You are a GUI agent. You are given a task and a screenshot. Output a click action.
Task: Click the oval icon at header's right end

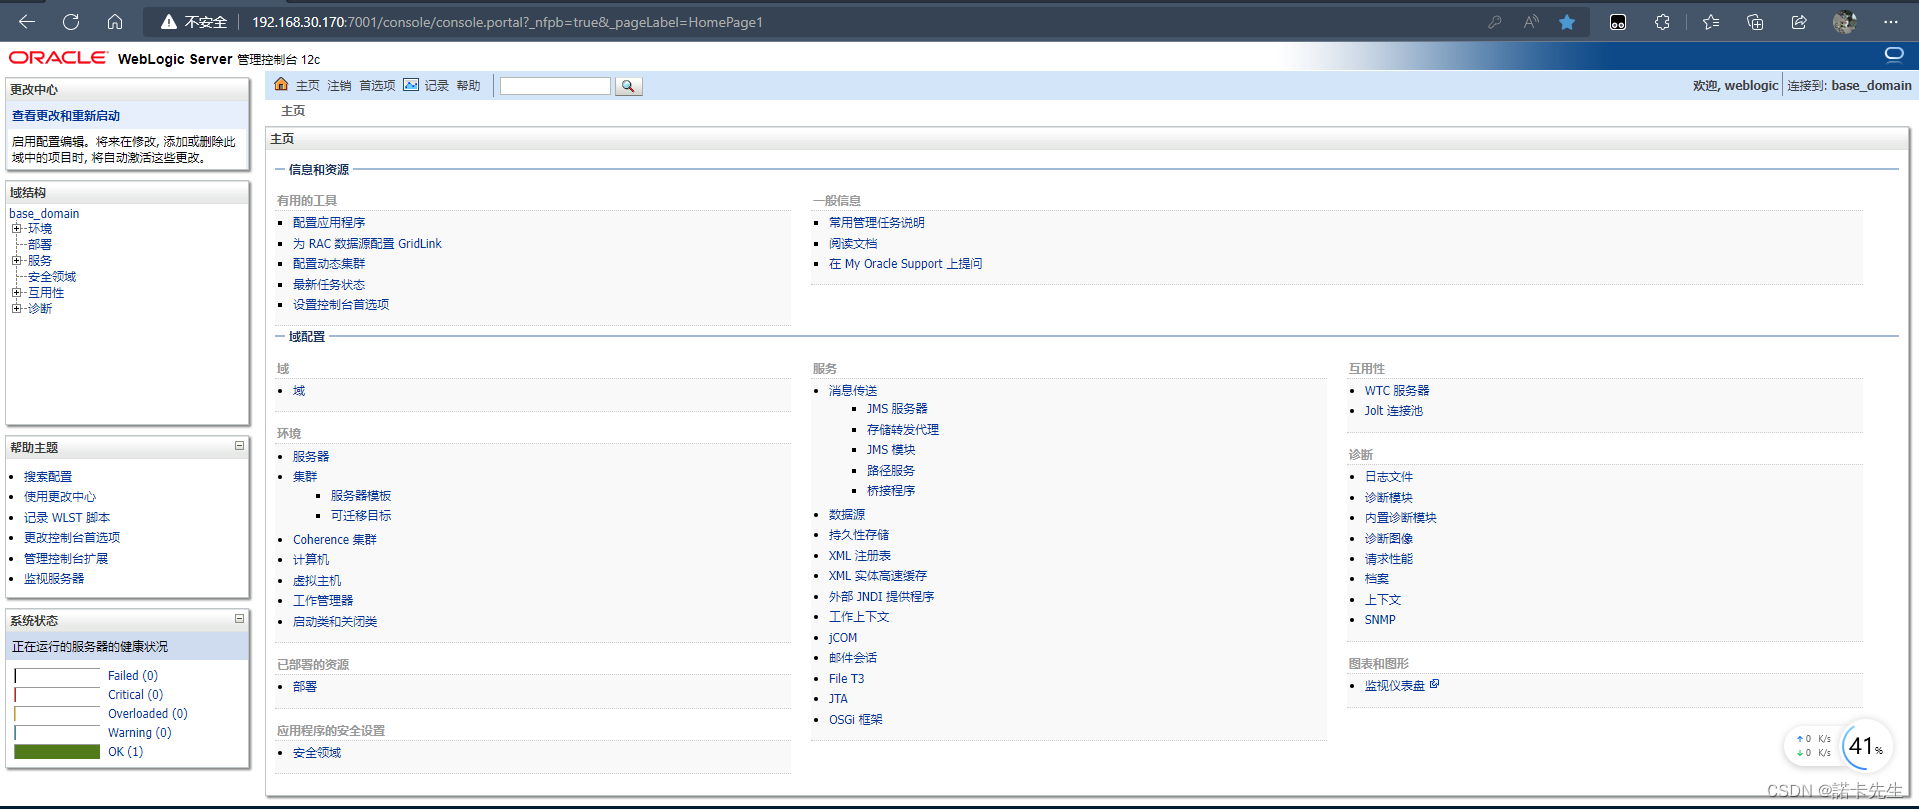1894,54
